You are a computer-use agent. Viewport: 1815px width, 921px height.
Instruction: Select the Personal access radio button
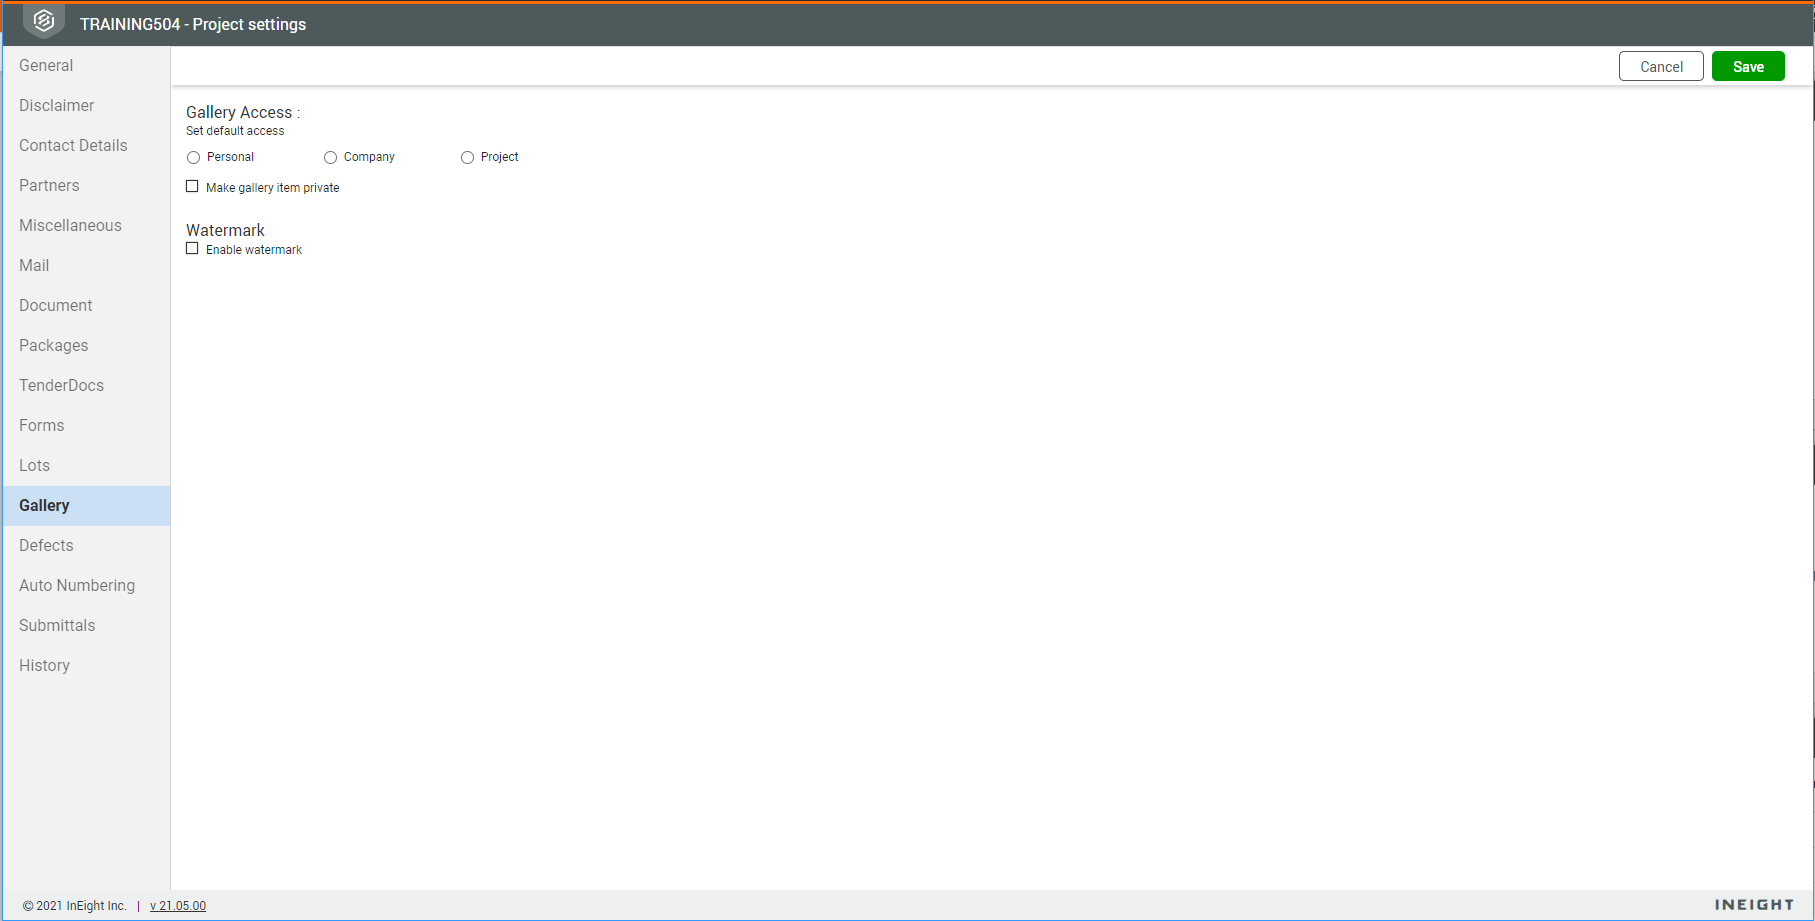coord(193,157)
